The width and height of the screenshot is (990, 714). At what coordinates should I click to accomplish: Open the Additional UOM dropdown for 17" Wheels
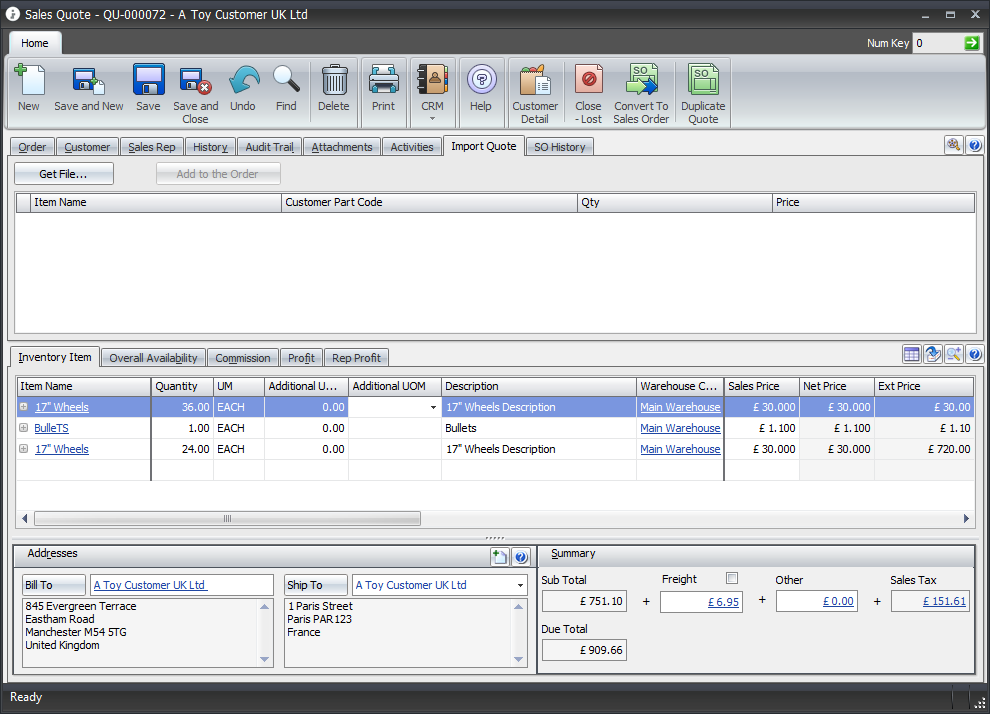pyautogui.click(x=430, y=407)
